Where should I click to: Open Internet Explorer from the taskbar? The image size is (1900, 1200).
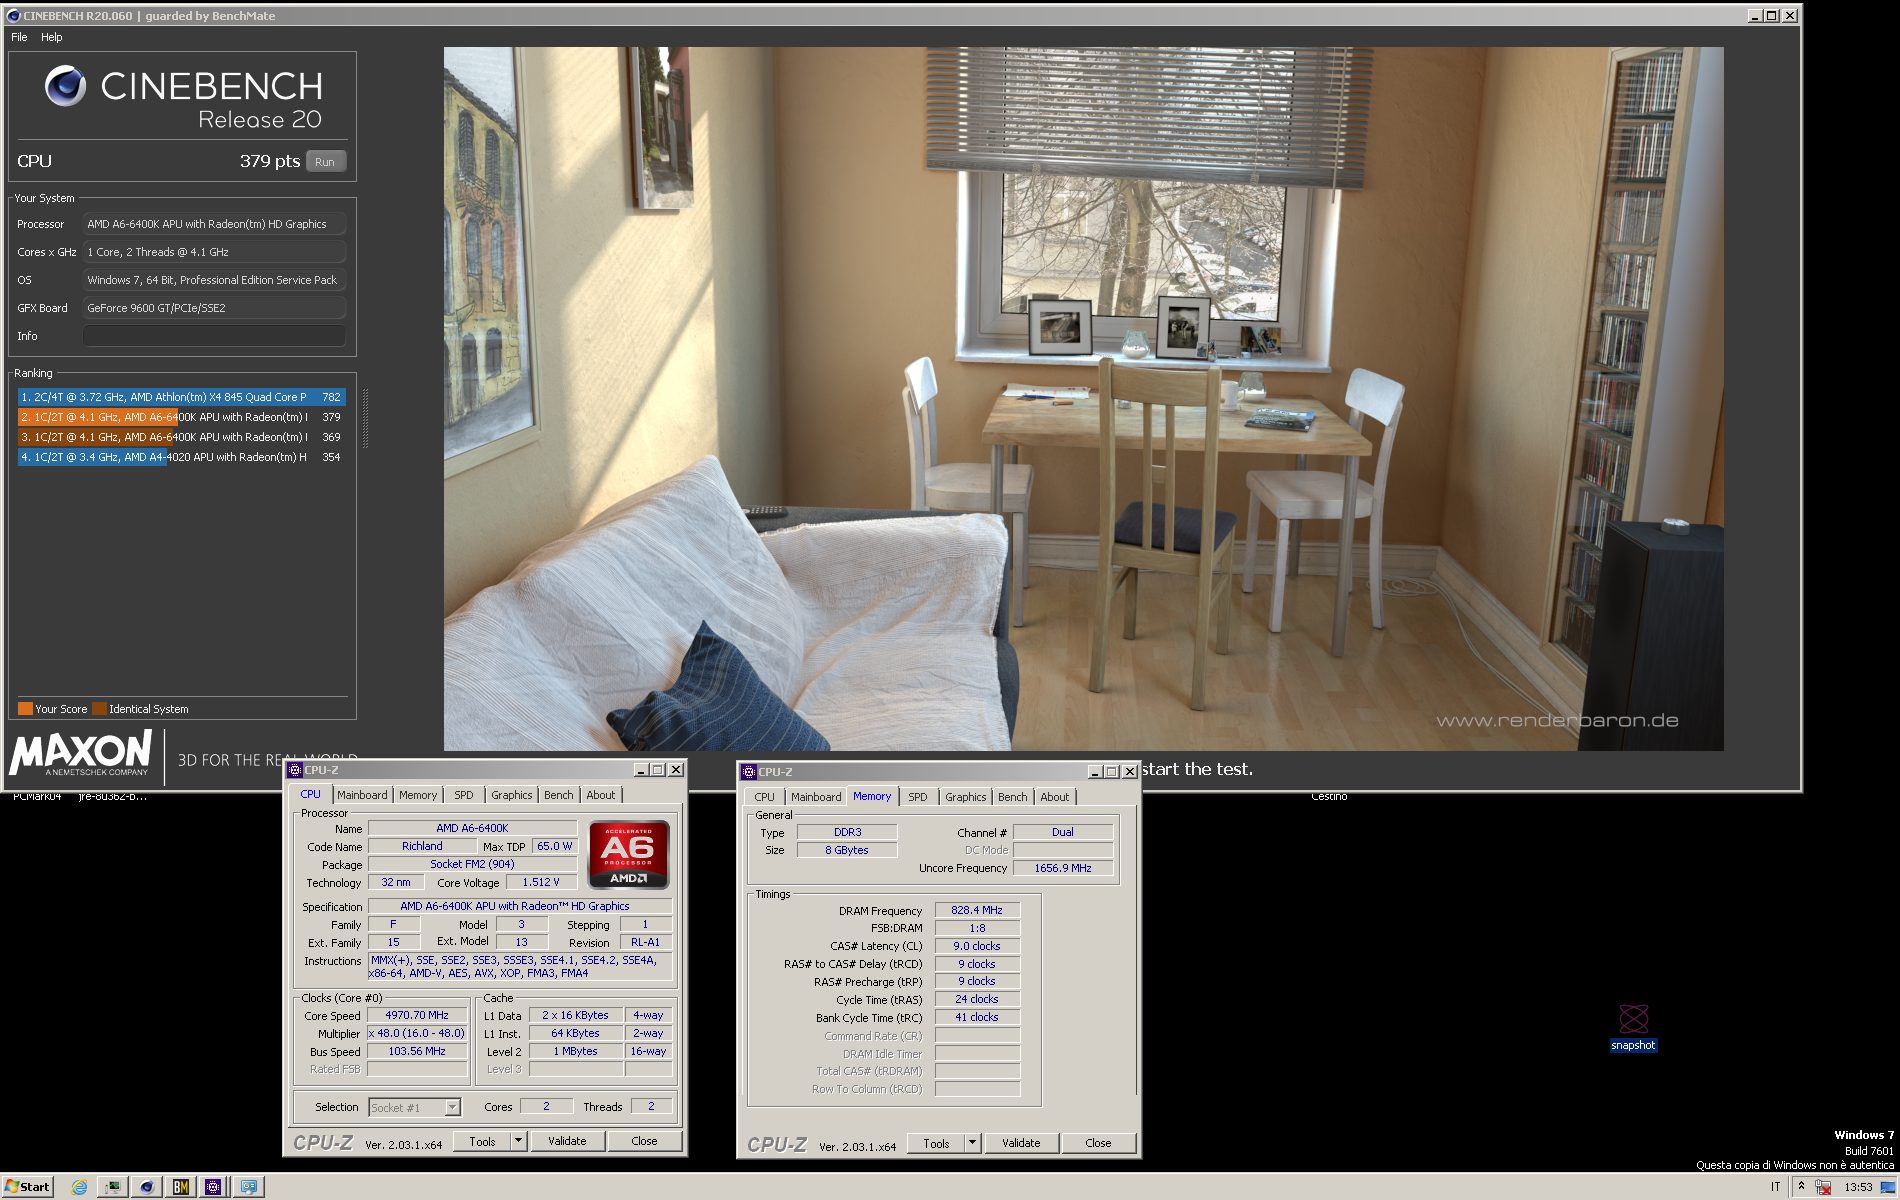click(80, 1187)
